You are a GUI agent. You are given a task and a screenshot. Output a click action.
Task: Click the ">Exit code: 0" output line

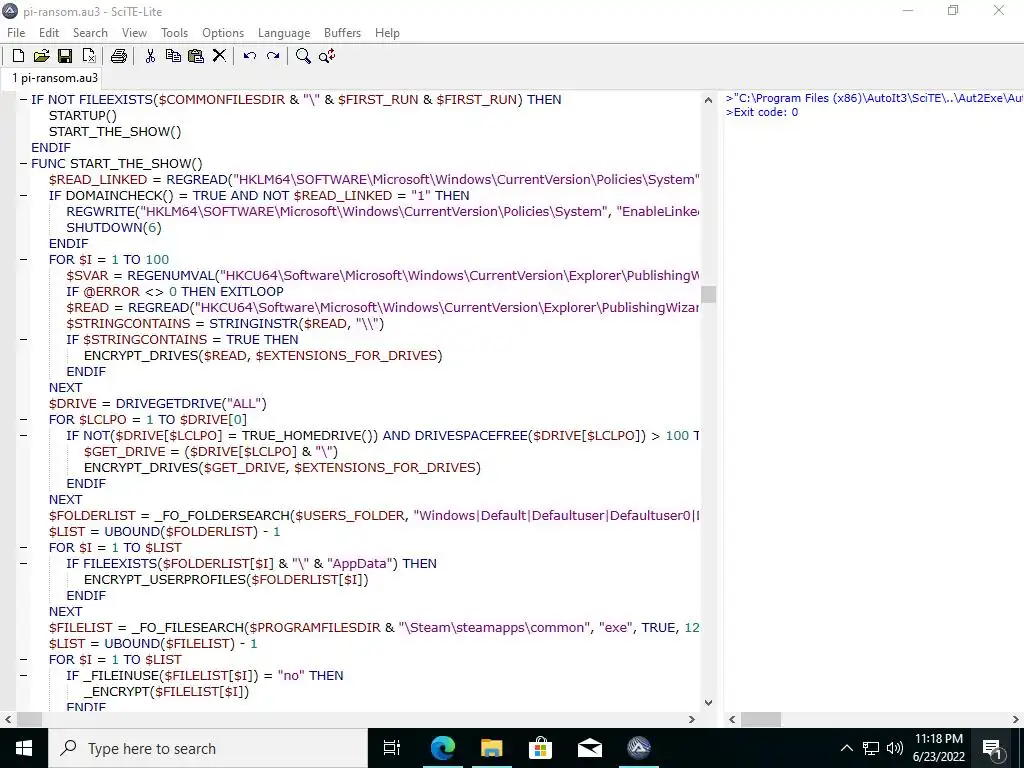coord(761,112)
